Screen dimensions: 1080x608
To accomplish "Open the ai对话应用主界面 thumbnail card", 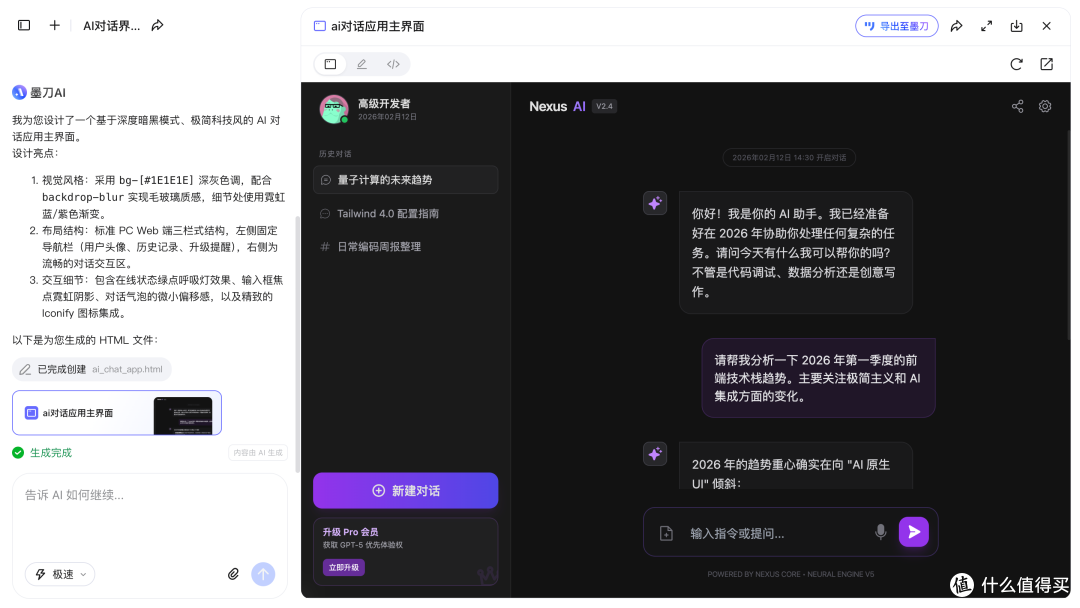I will (116, 413).
